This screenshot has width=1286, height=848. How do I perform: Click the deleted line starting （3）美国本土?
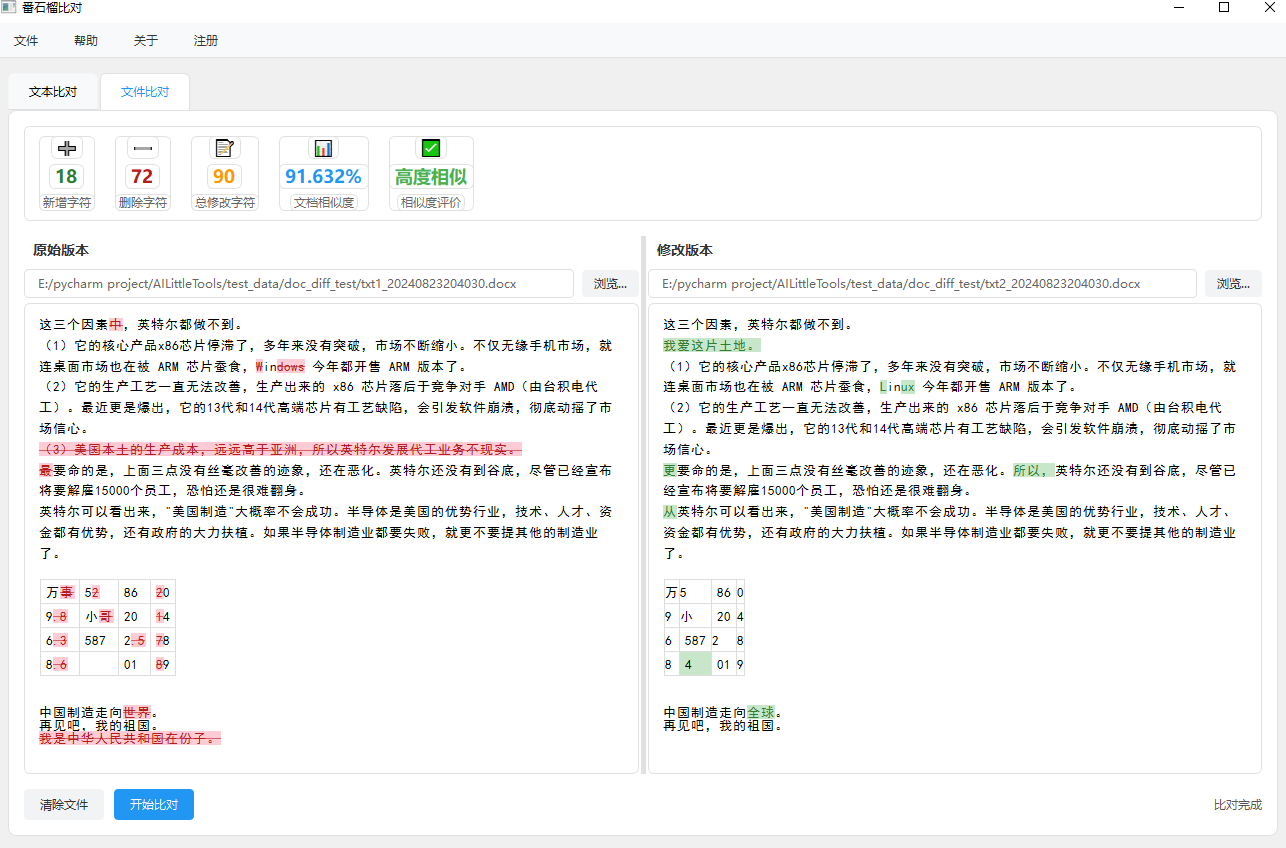pyautogui.click(x=281, y=449)
